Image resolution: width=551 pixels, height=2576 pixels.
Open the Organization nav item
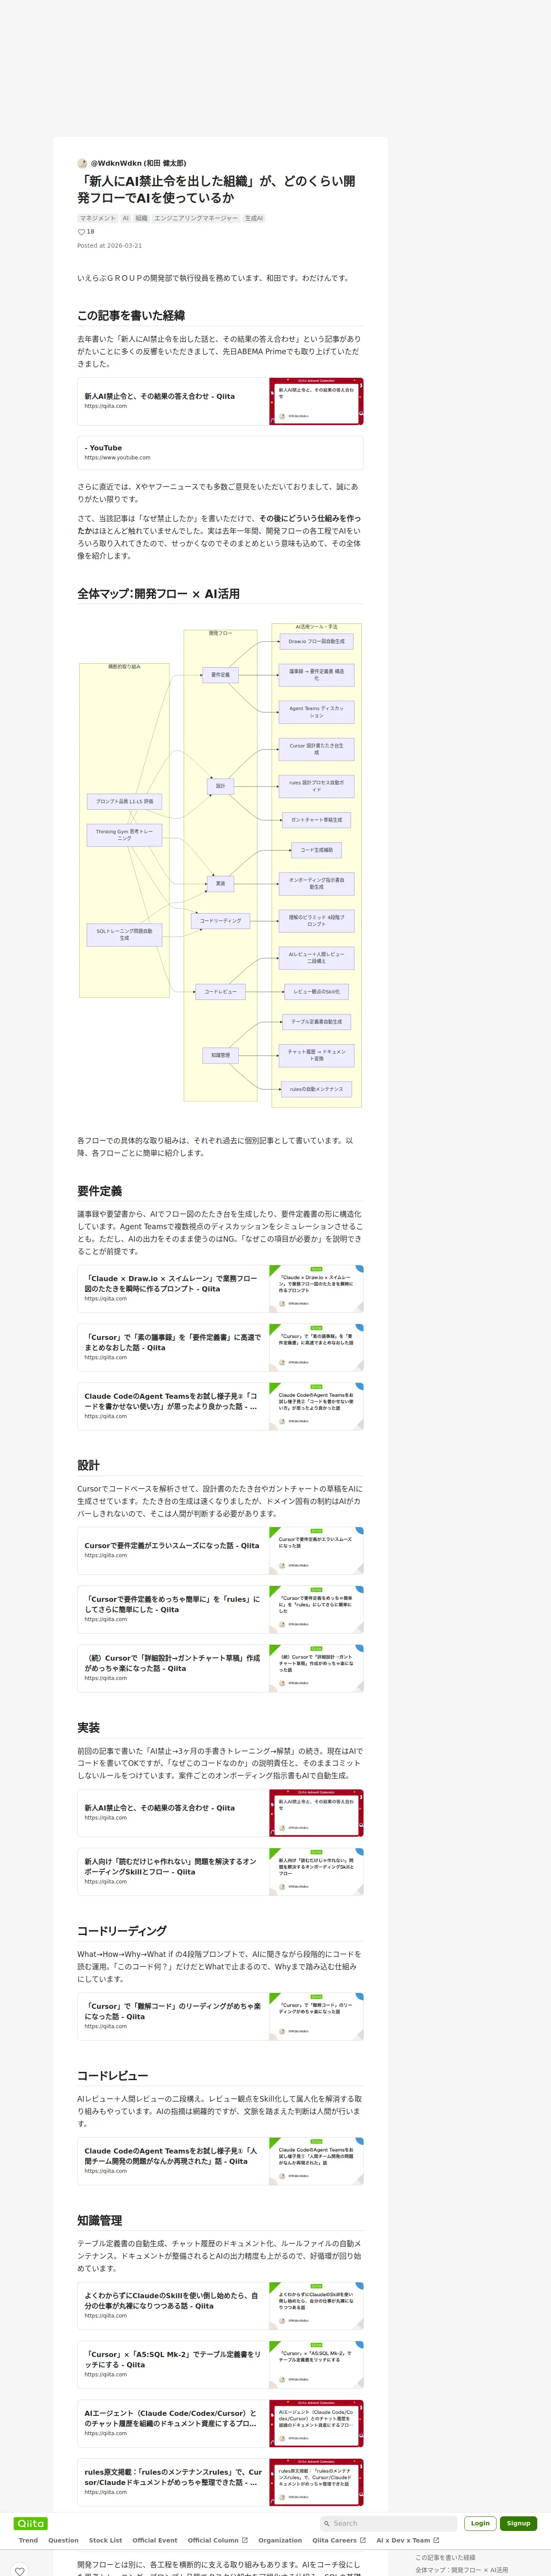280,2540
